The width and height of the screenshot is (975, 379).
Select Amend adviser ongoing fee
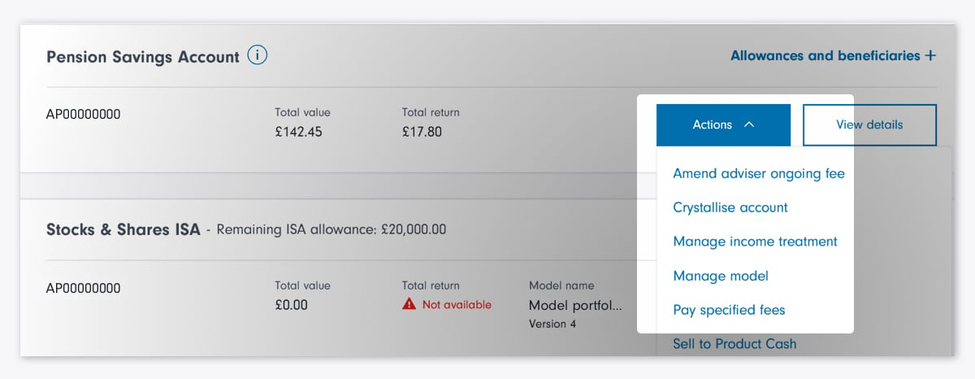[759, 173]
